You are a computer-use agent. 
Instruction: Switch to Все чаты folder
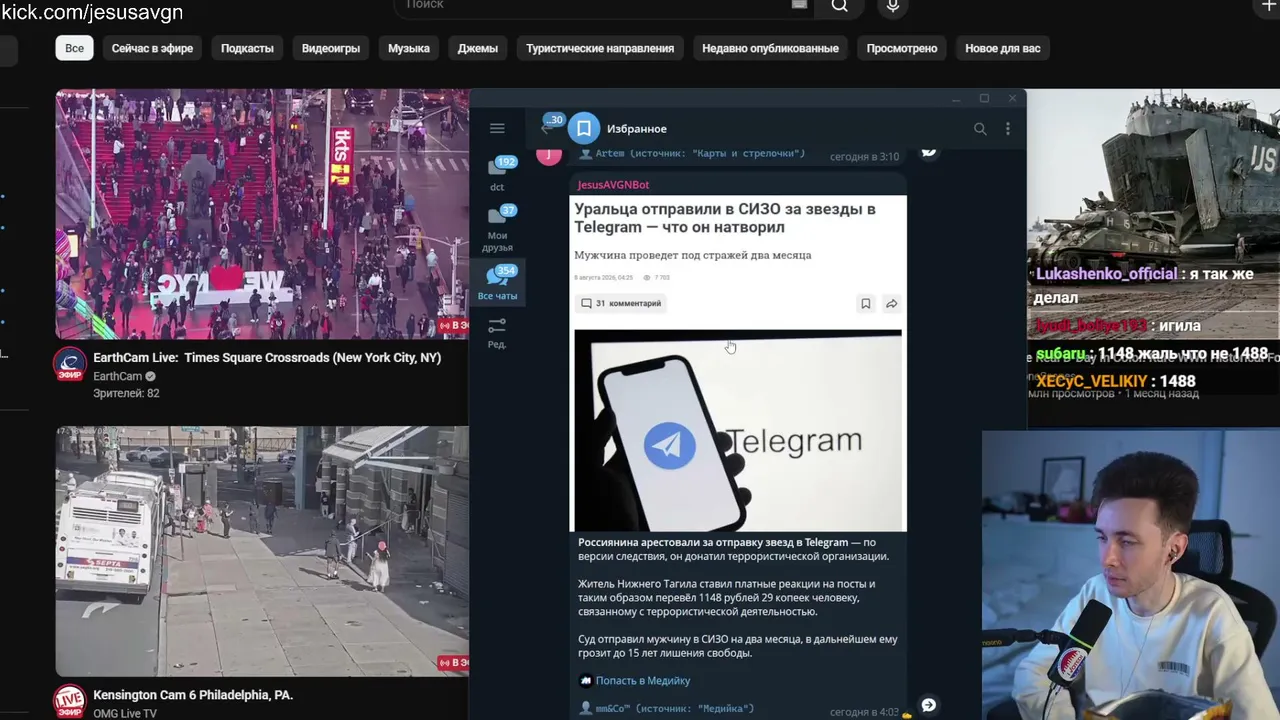(498, 282)
